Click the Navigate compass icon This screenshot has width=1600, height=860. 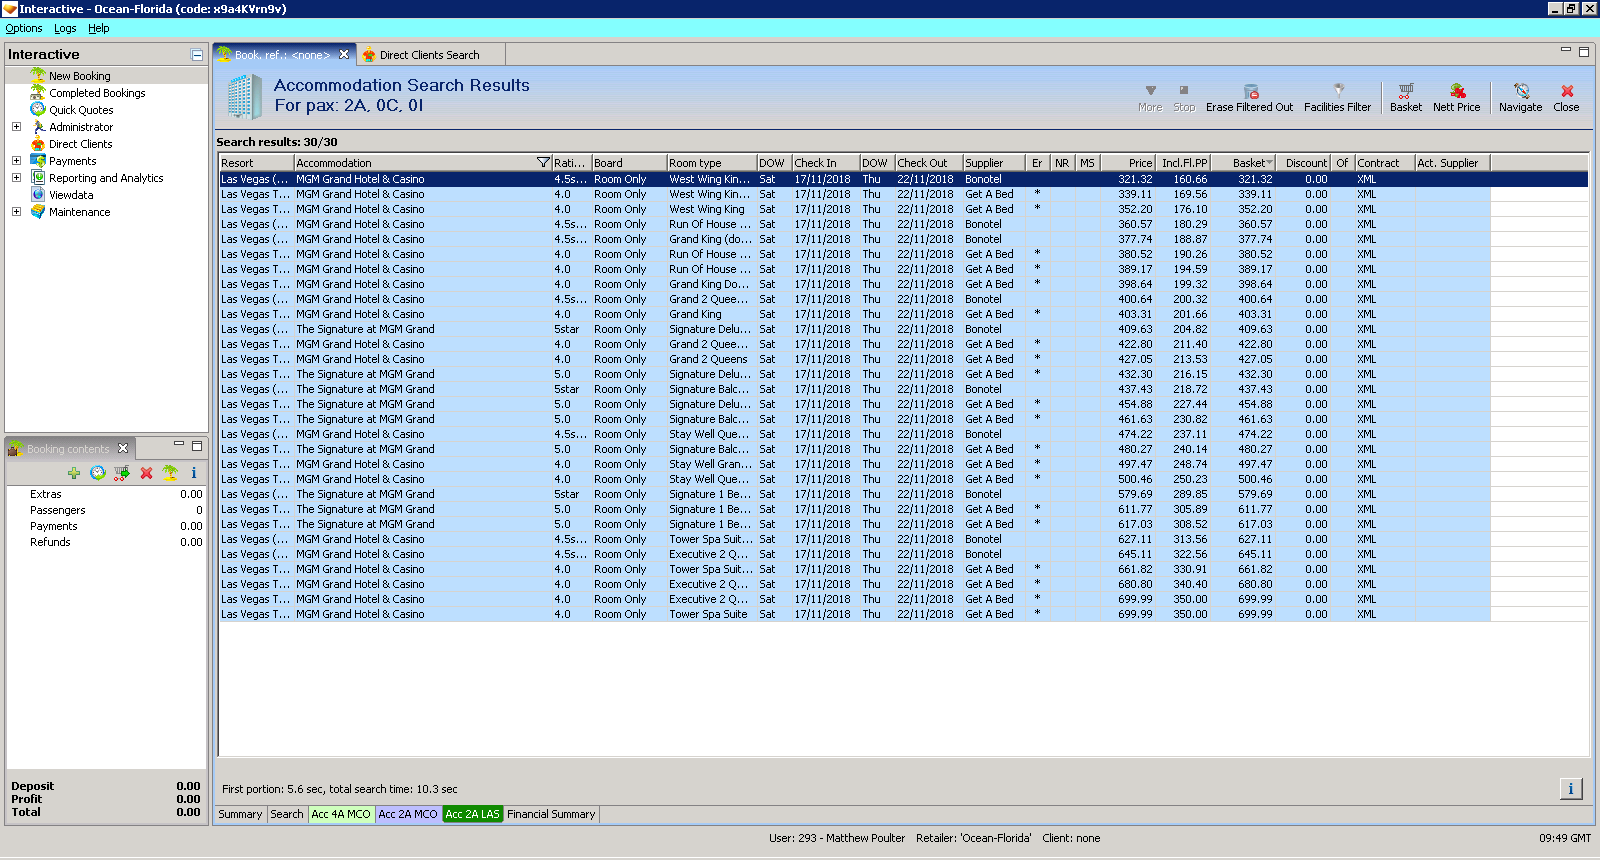click(1521, 90)
